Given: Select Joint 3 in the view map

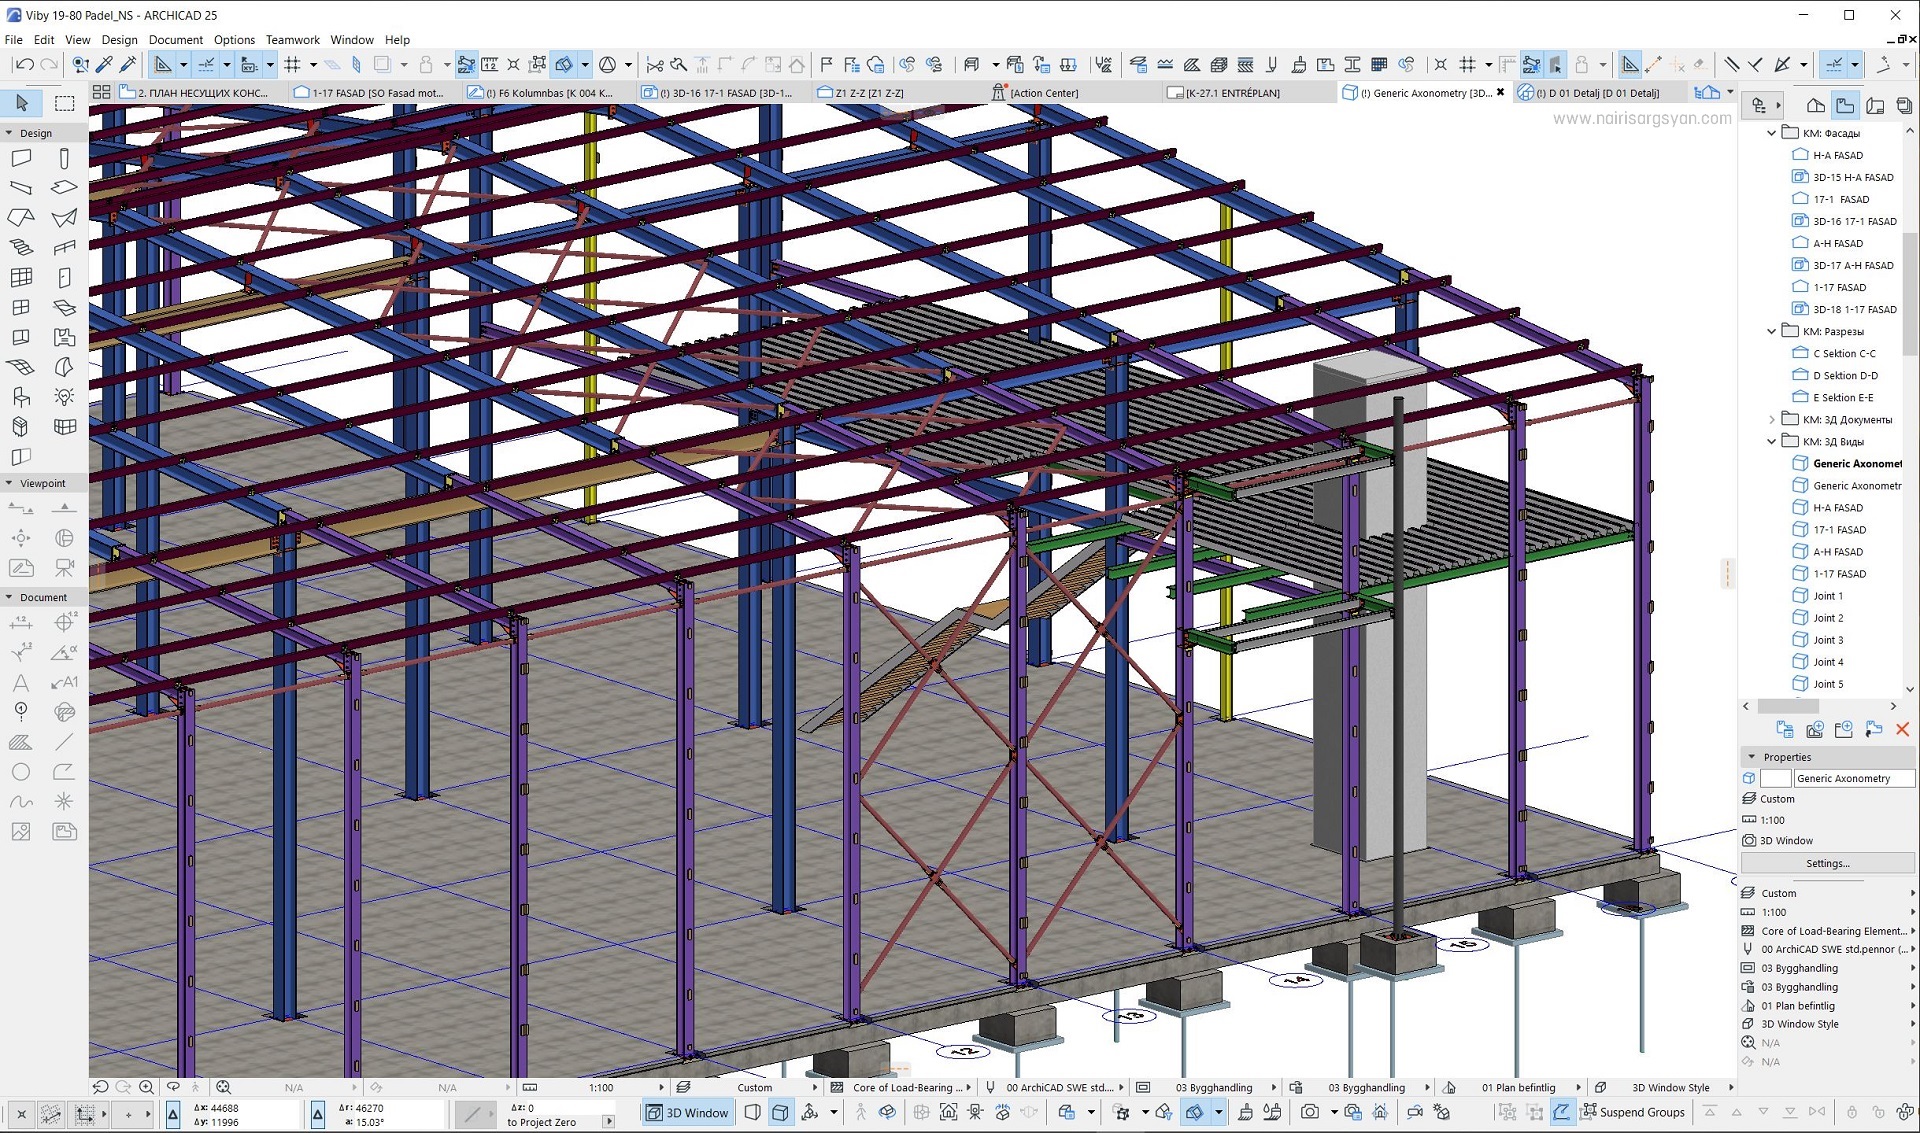Looking at the screenshot, I should (x=1828, y=640).
